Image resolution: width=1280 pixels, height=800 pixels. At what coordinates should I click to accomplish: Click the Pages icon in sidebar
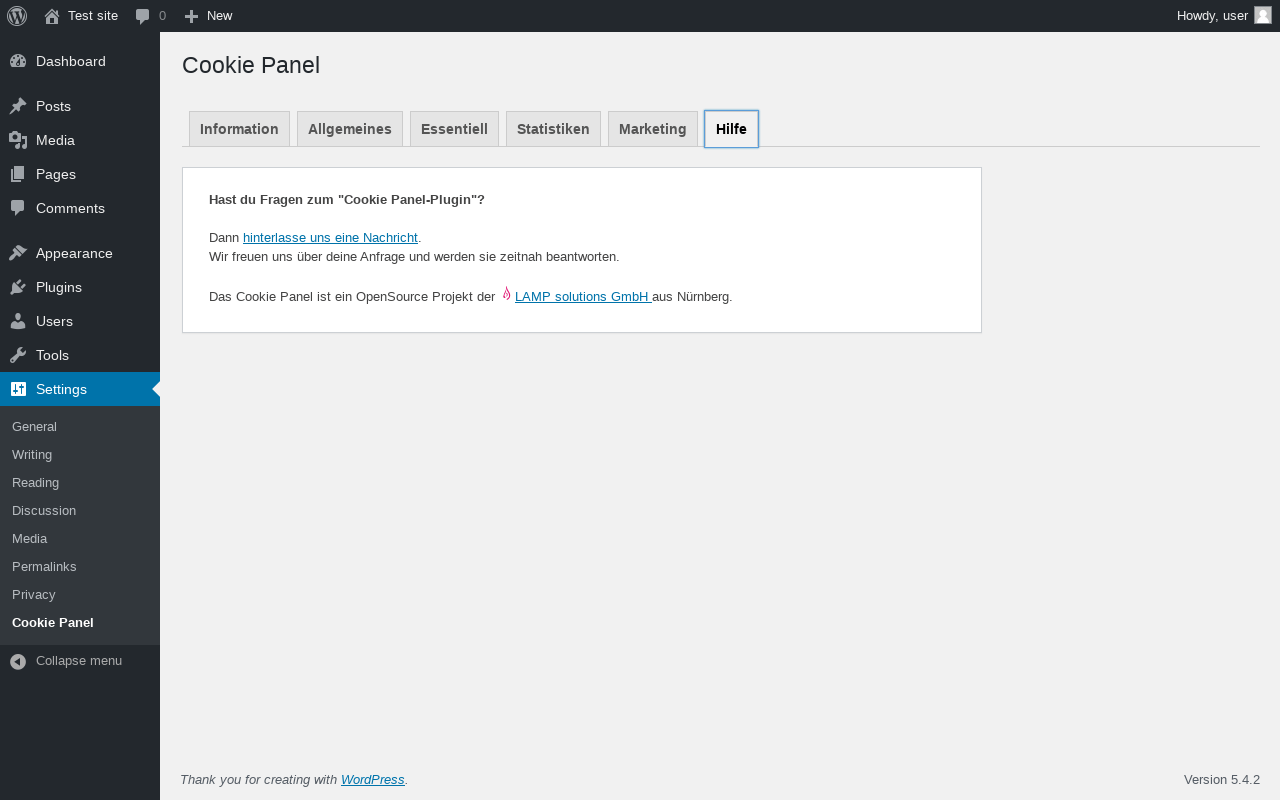point(18,174)
